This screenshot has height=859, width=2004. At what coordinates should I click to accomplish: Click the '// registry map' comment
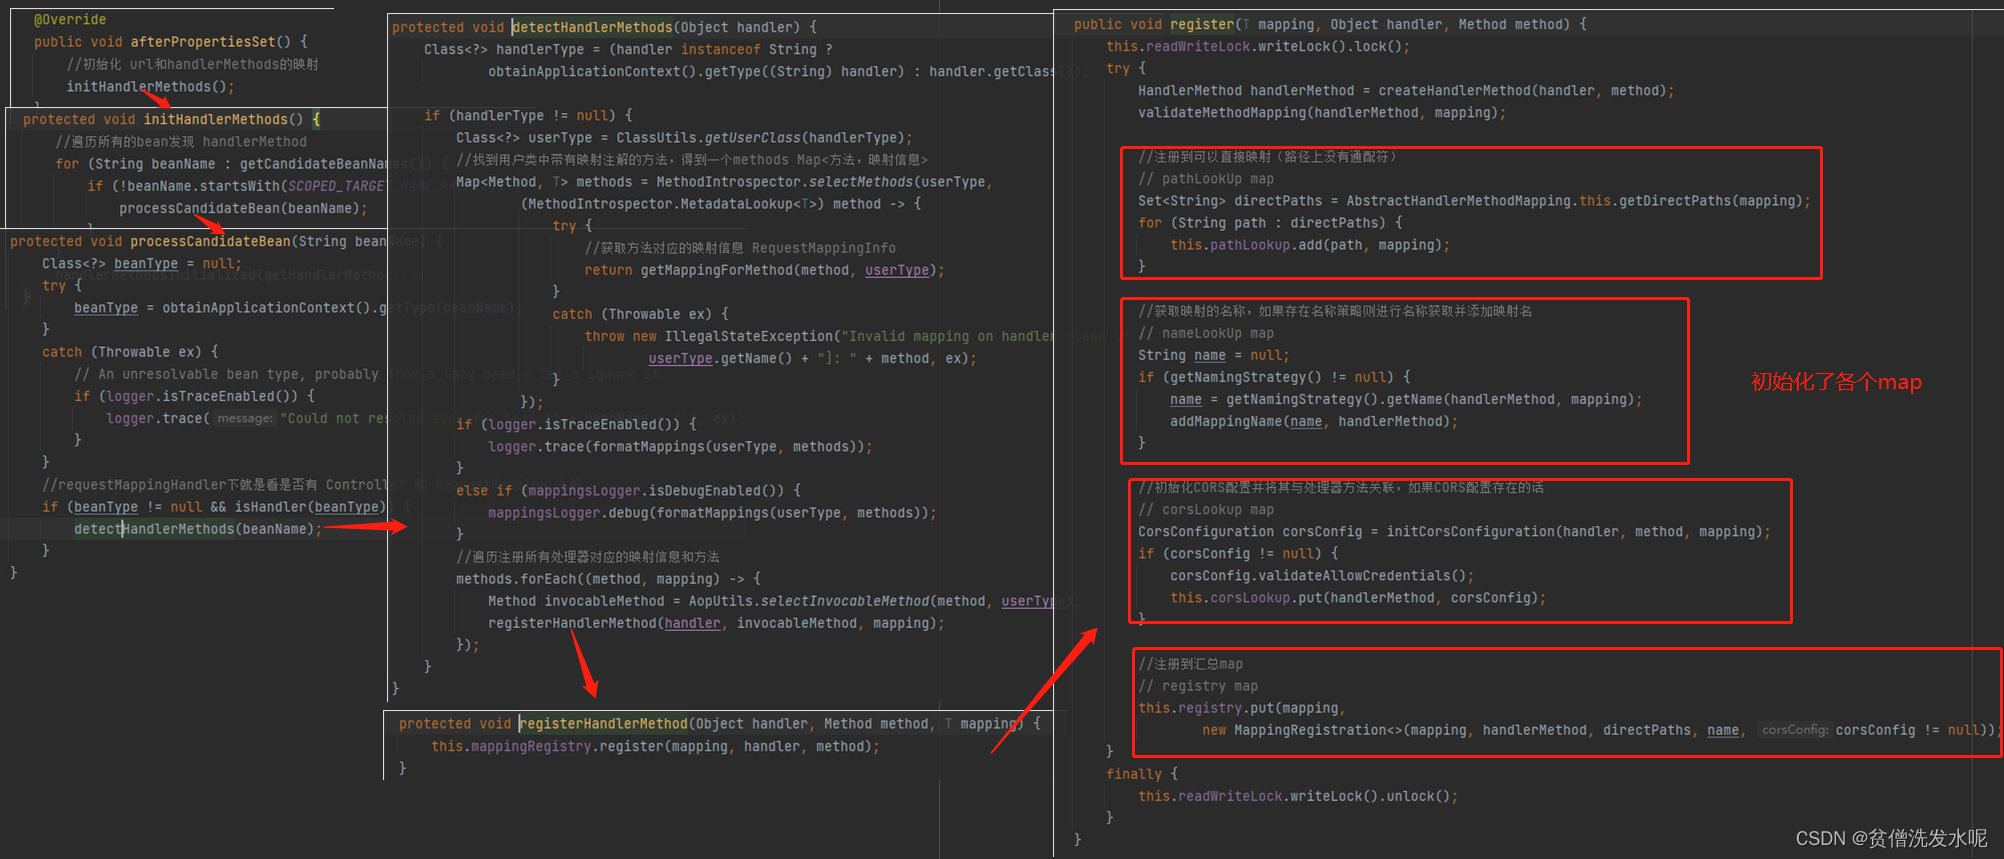click(x=1198, y=686)
